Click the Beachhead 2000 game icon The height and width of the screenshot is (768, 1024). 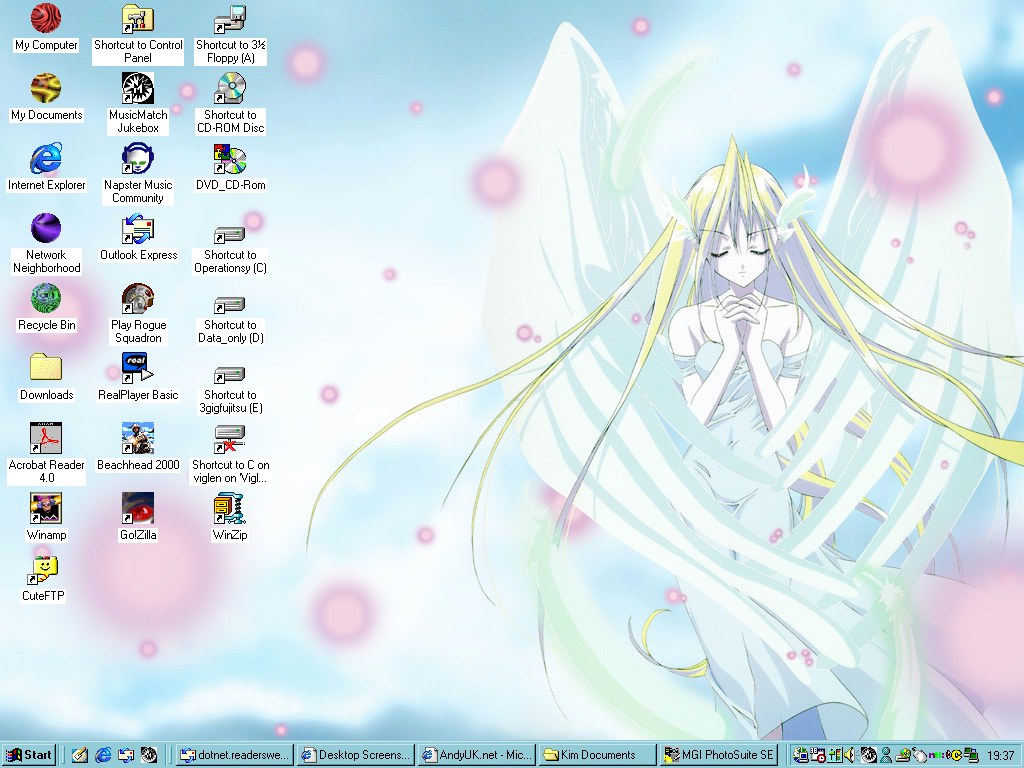(x=138, y=439)
